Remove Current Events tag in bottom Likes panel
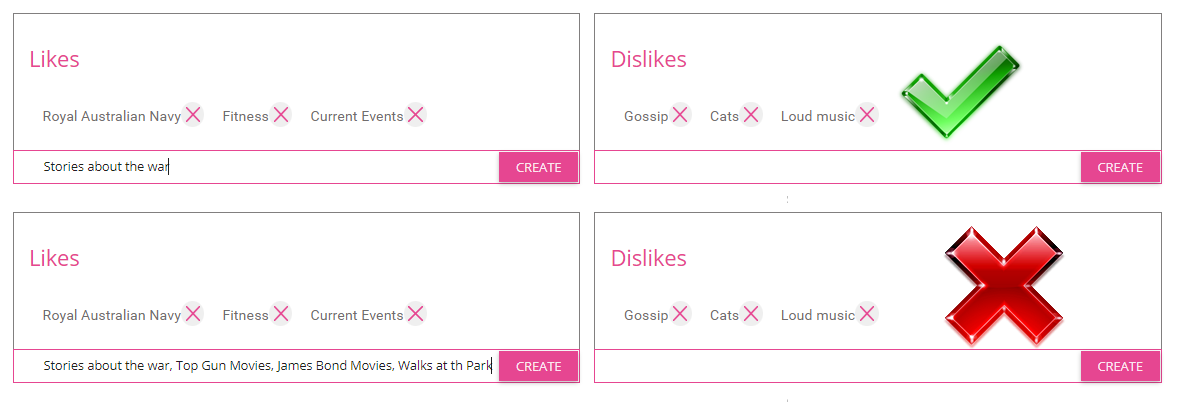This screenshot has width=1181, height=402. pos(415,313)
